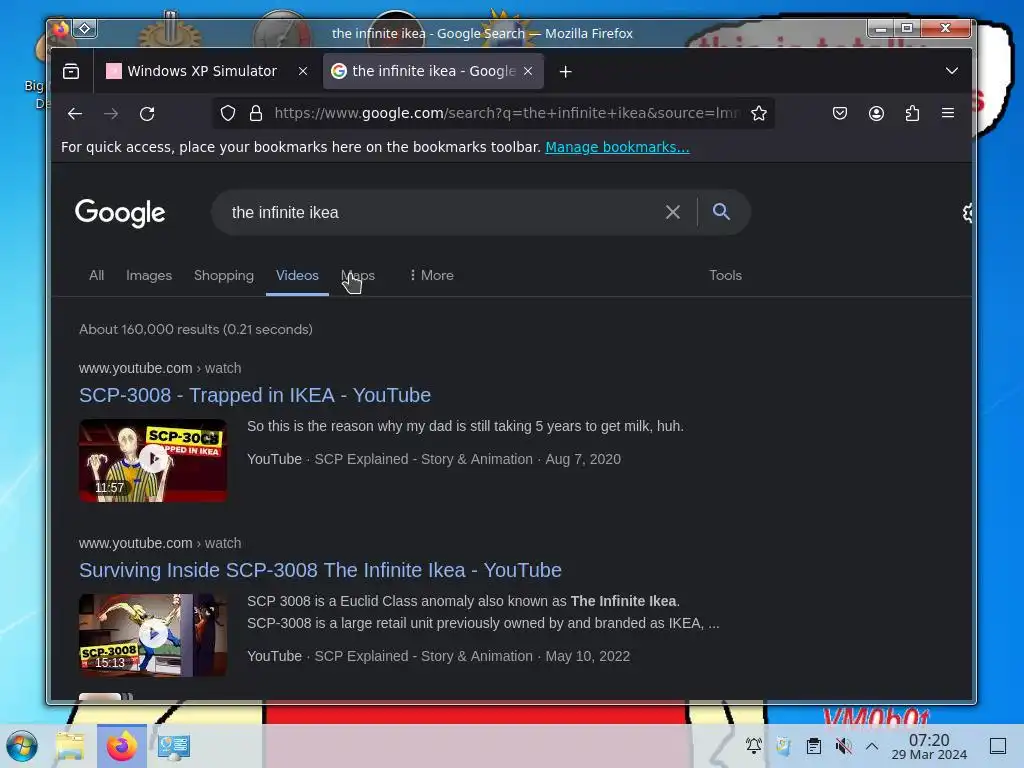The width and height of the screenshot is (1024, 768).
Task: Switch to the All results tab
Action: 97,275
